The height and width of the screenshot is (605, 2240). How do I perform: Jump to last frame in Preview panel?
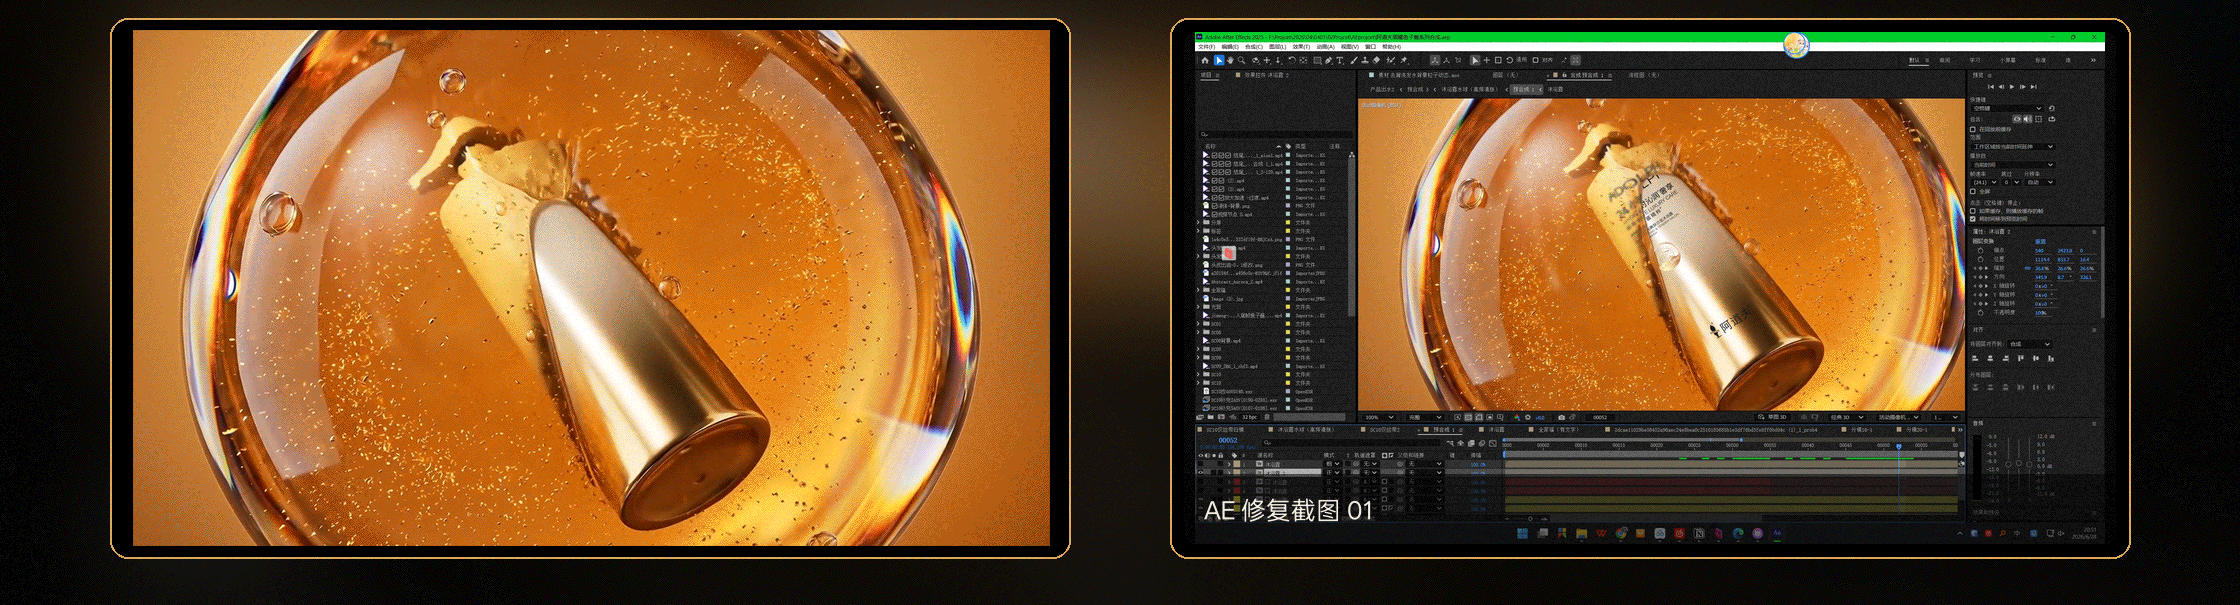pos(2033,87)
